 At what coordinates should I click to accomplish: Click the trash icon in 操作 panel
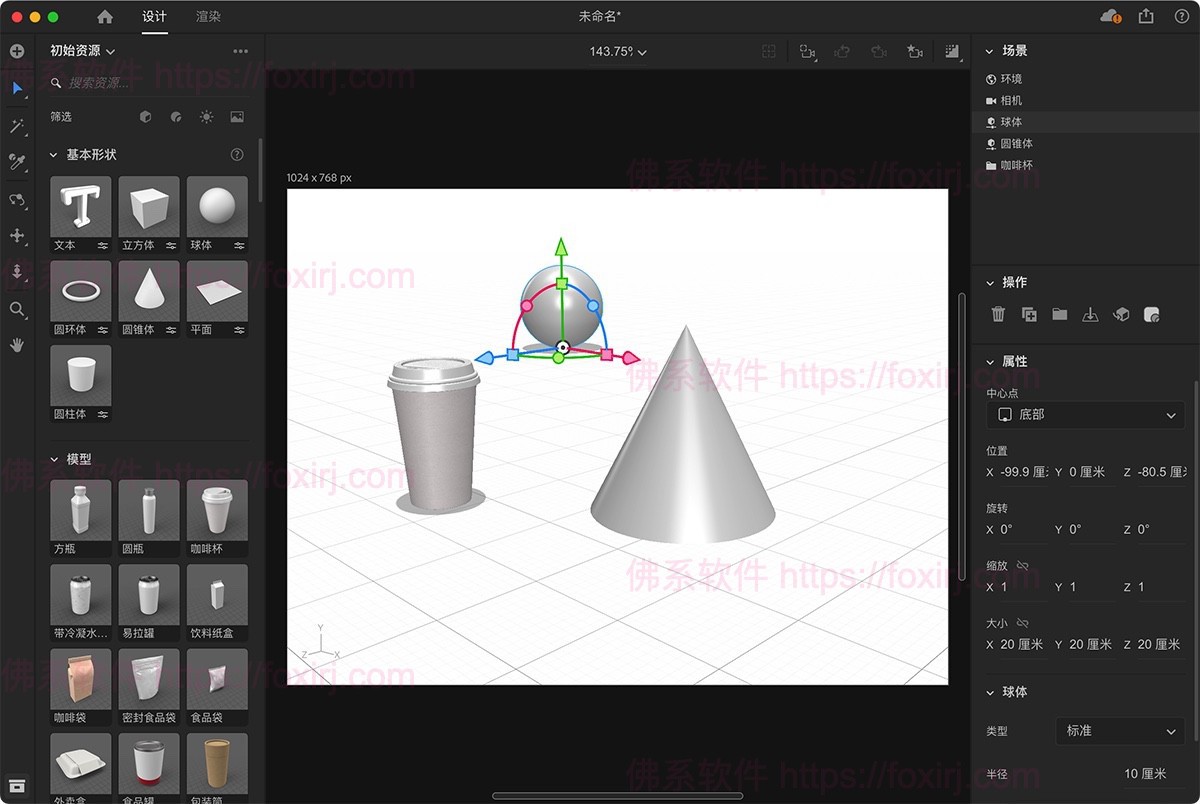[x=998, y=314]
